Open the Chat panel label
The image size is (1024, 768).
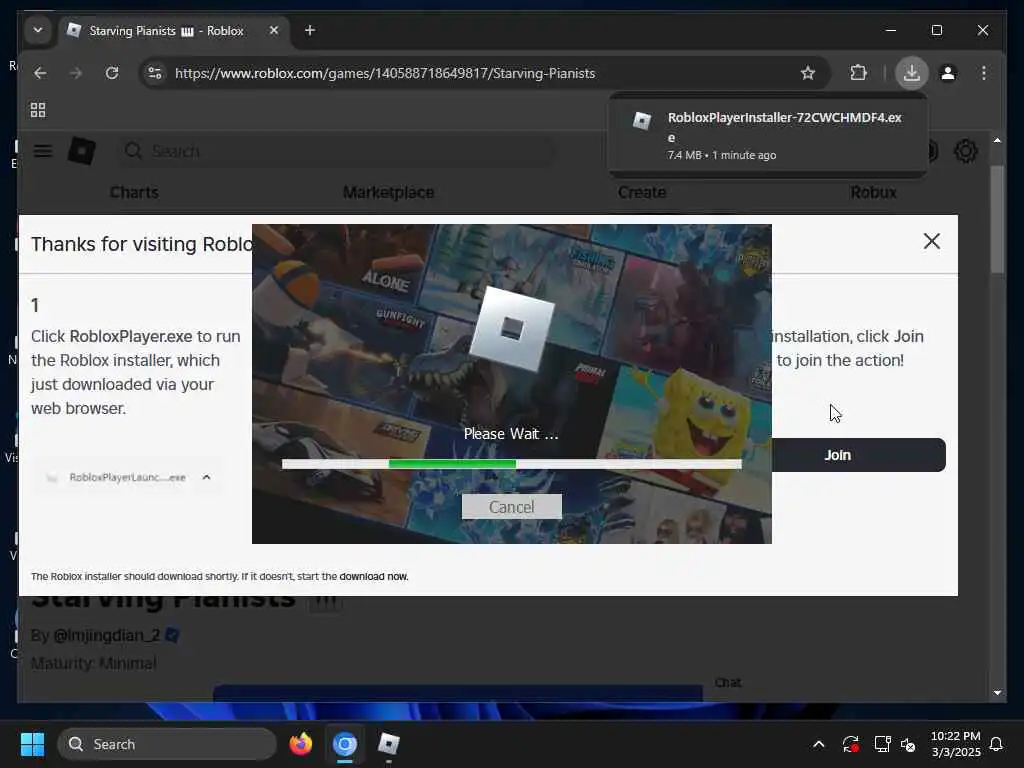[728, 682]
